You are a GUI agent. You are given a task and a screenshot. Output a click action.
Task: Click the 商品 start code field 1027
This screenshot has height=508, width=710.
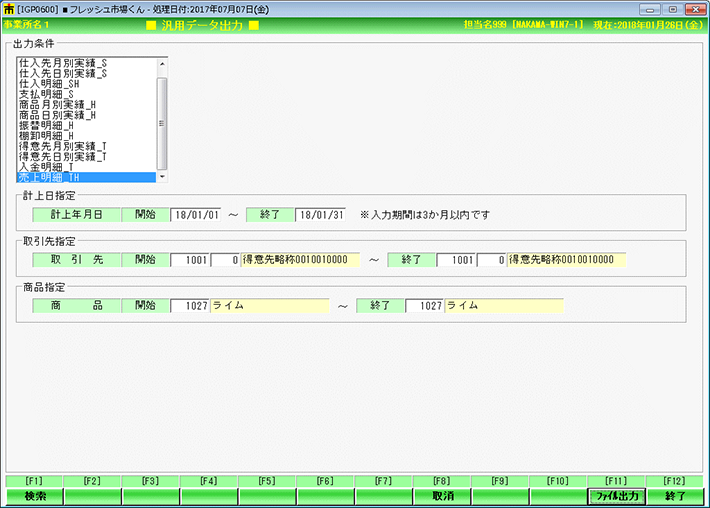(x=189, y=305)
